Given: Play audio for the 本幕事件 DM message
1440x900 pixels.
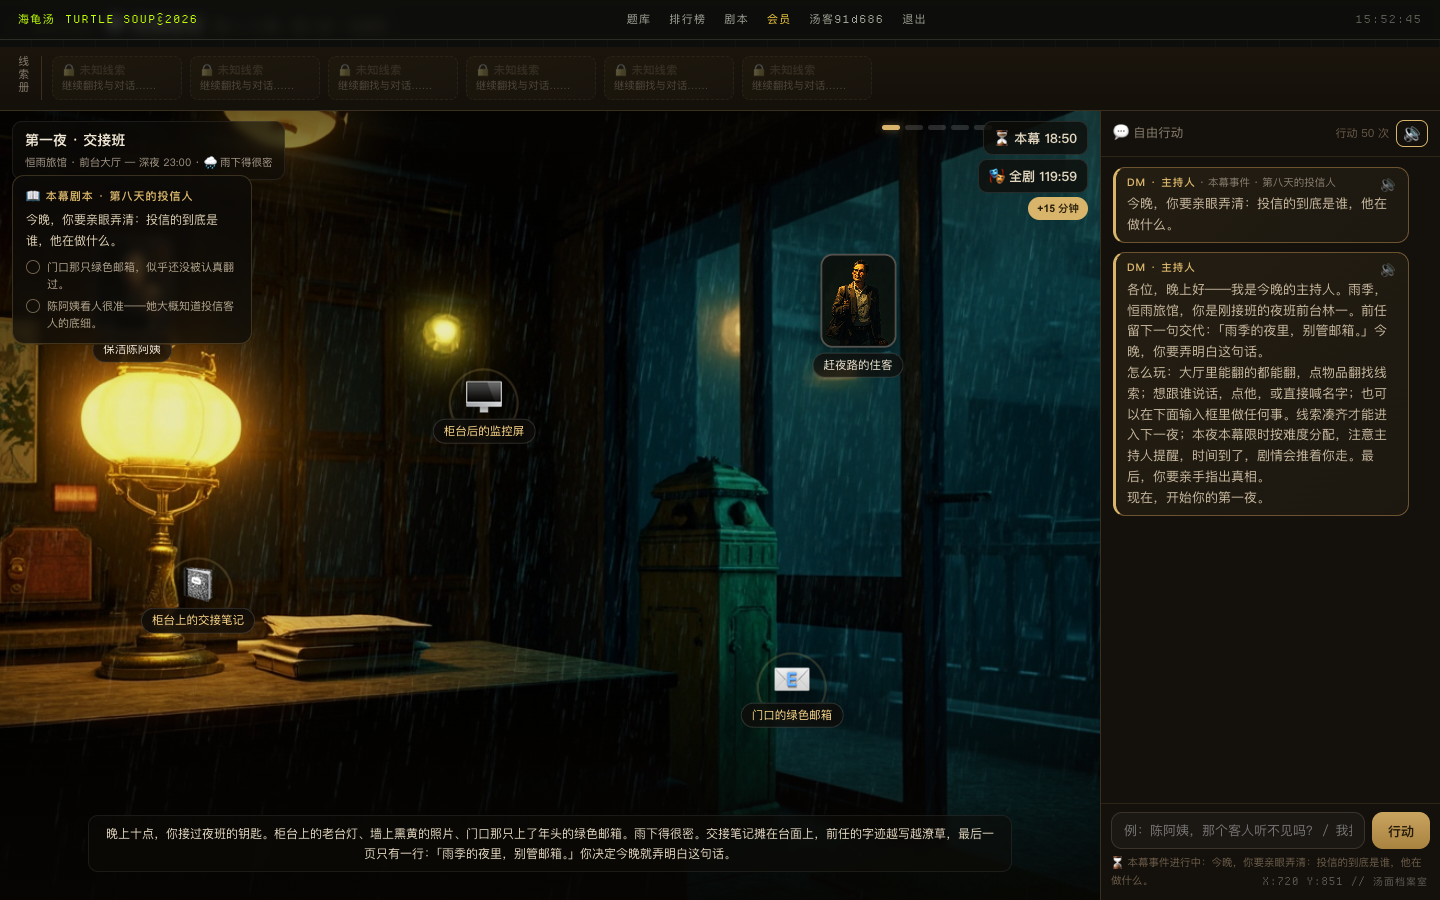Looking at the screenshot, I should [1388, 185].
